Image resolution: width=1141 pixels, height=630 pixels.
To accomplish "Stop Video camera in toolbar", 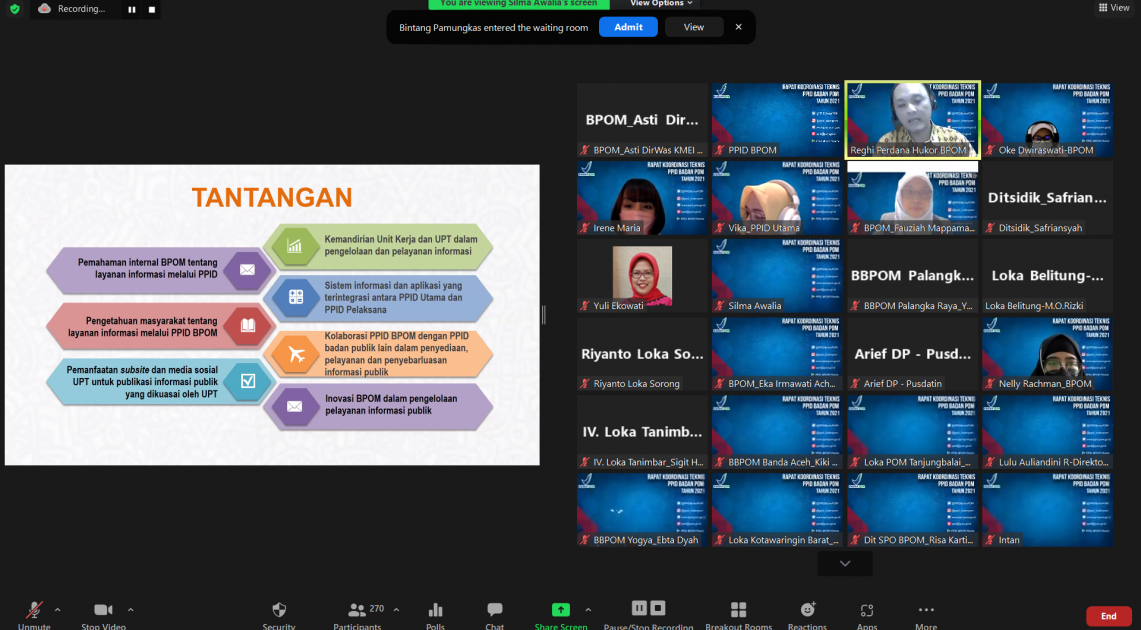I will coord(103,612).
